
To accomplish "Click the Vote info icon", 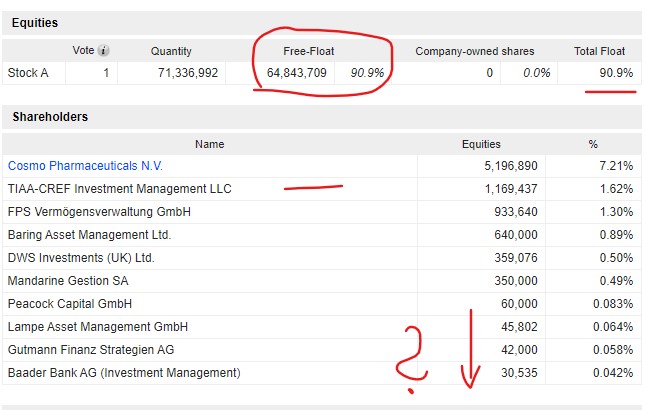I will tap(104, 51).
